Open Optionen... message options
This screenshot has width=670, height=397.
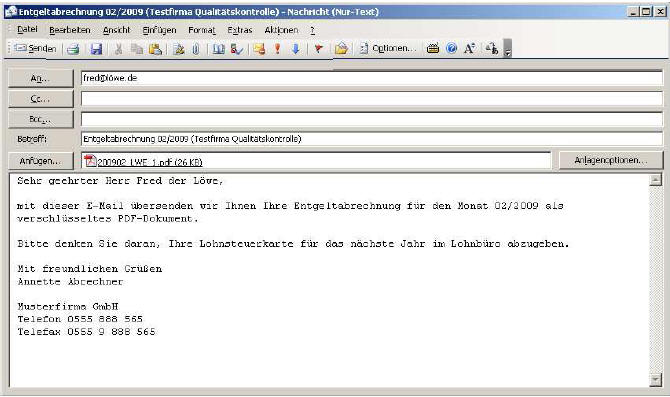(388, 48)
